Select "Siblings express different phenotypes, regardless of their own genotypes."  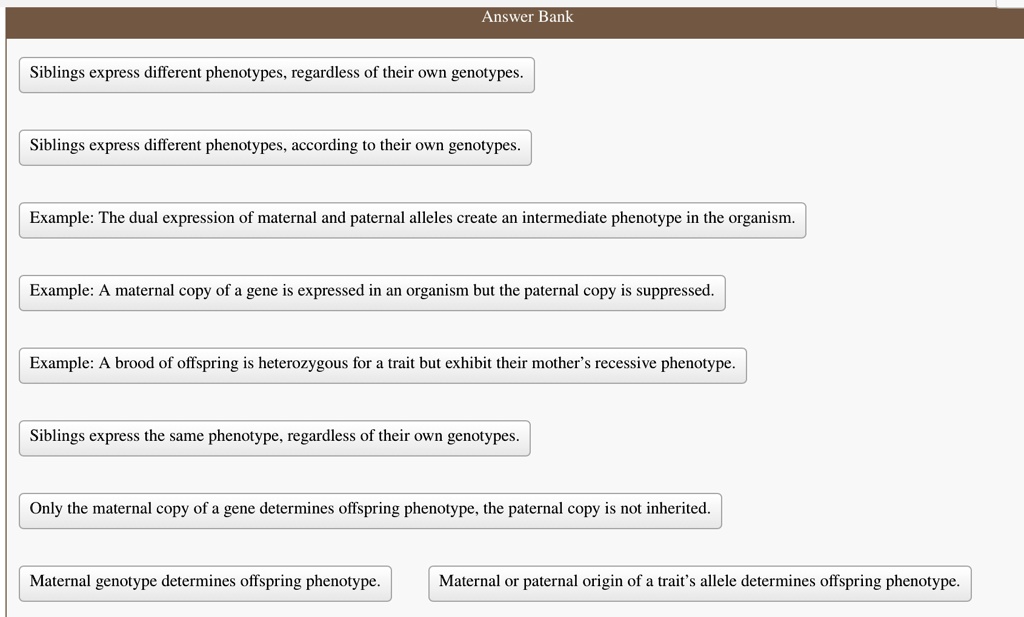click(x=276, y=74)
